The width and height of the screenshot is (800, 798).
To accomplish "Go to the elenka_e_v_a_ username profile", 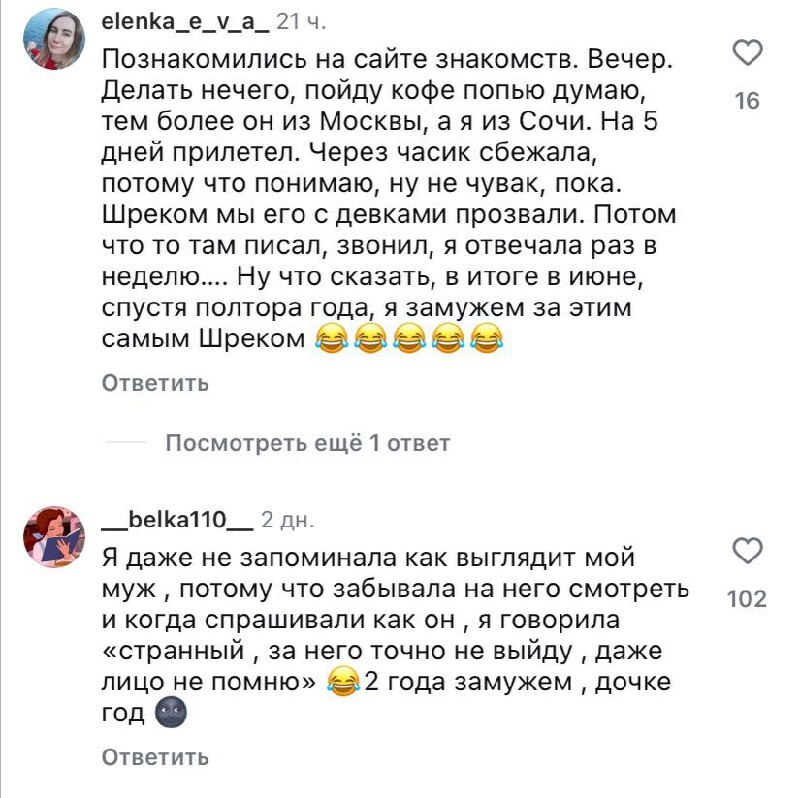I will point(183,21).
